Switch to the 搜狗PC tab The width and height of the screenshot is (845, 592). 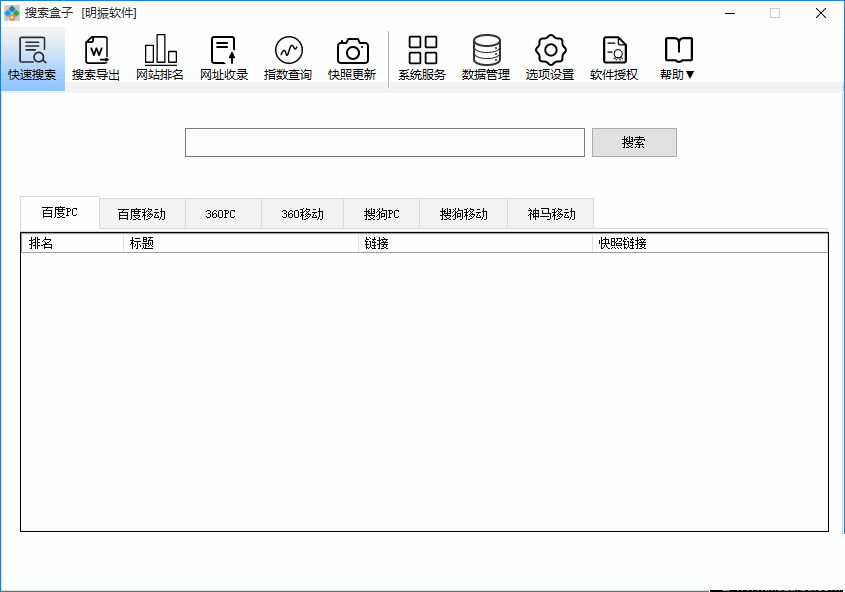point(381,214)
